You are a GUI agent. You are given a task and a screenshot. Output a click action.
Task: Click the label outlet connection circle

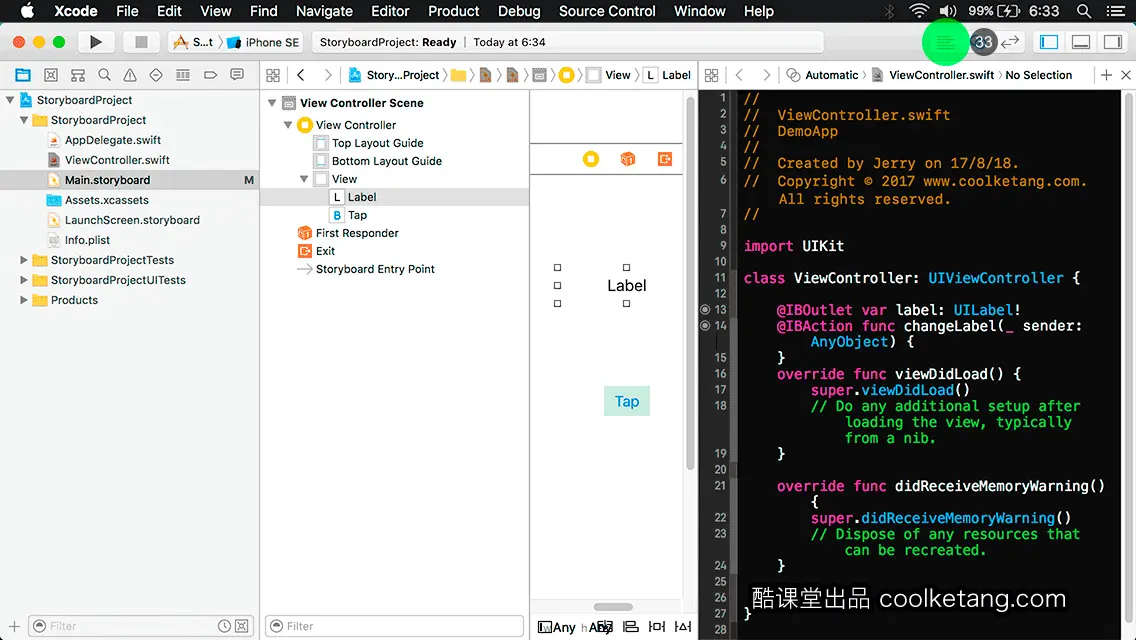pos(705,309)
